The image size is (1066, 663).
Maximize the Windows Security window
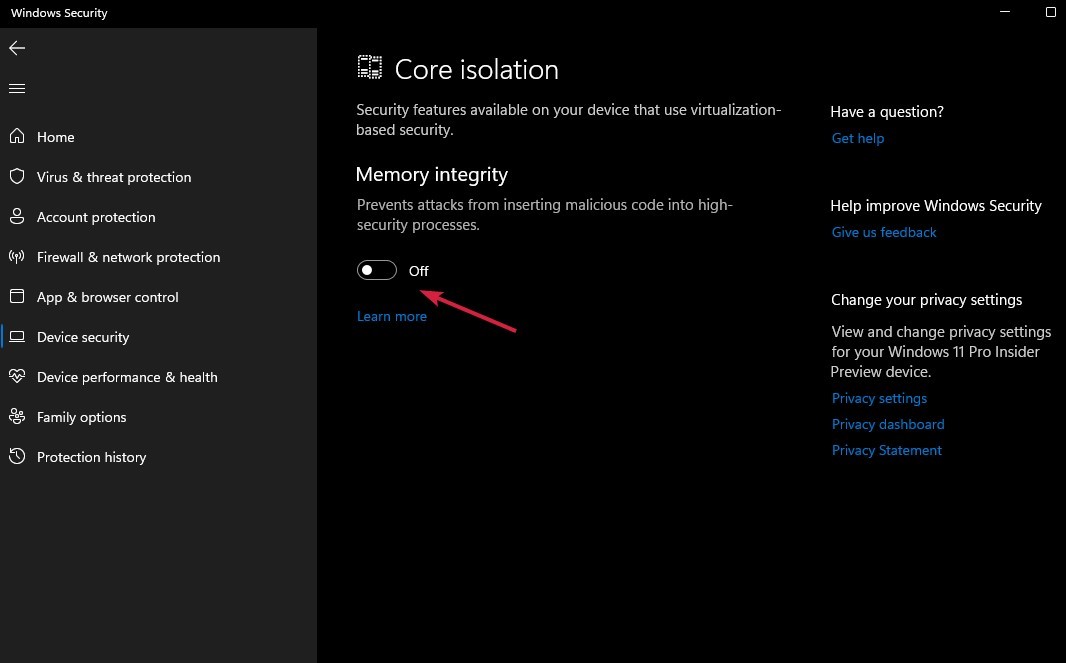click(1050, 12)
